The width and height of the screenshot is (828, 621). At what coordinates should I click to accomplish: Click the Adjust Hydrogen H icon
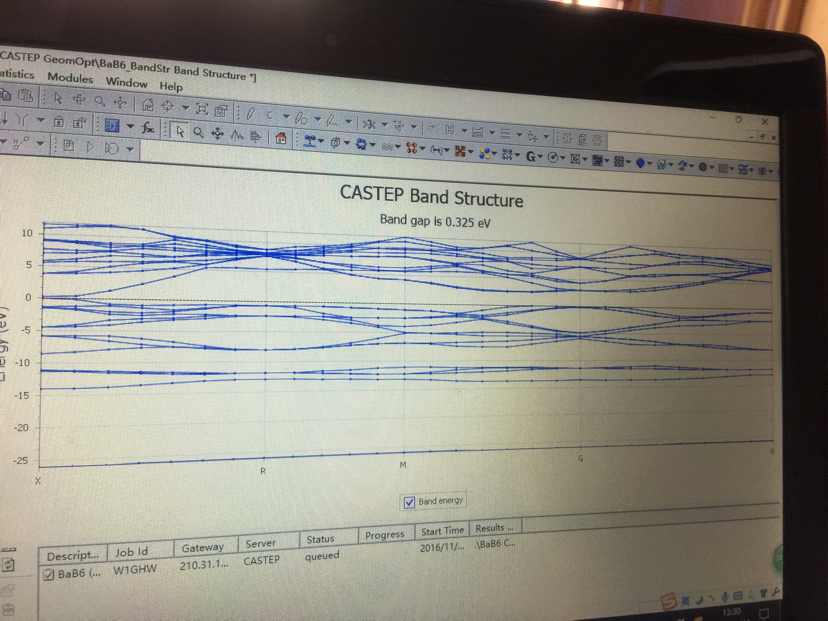point(450,128)
